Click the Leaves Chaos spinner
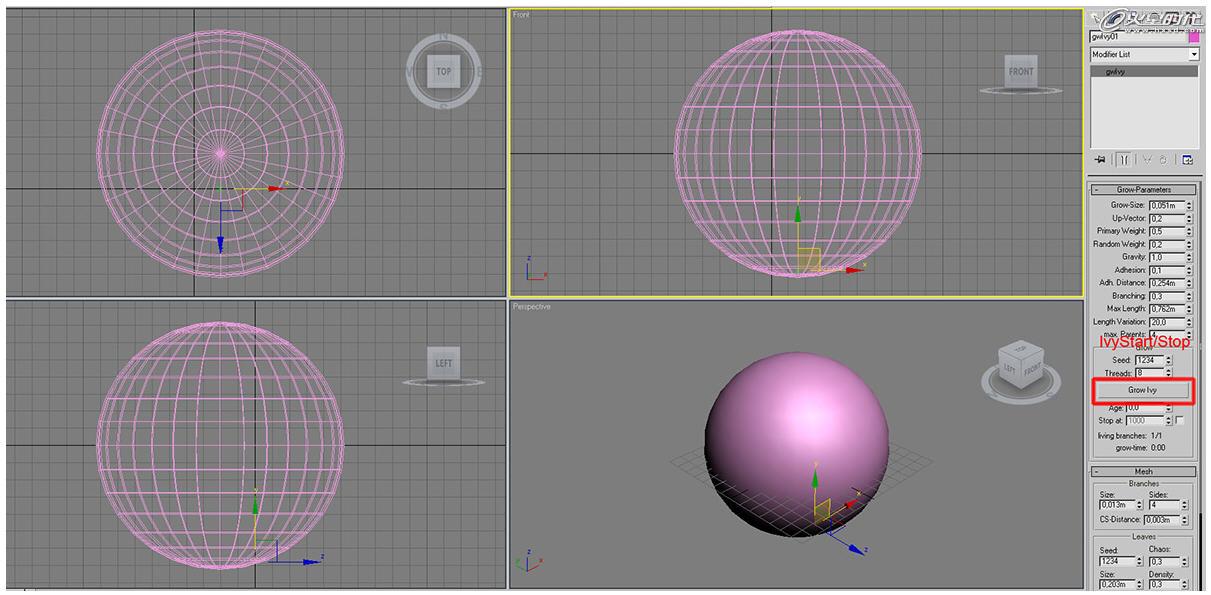The image size is (1211, 595). pos(1185,561)
